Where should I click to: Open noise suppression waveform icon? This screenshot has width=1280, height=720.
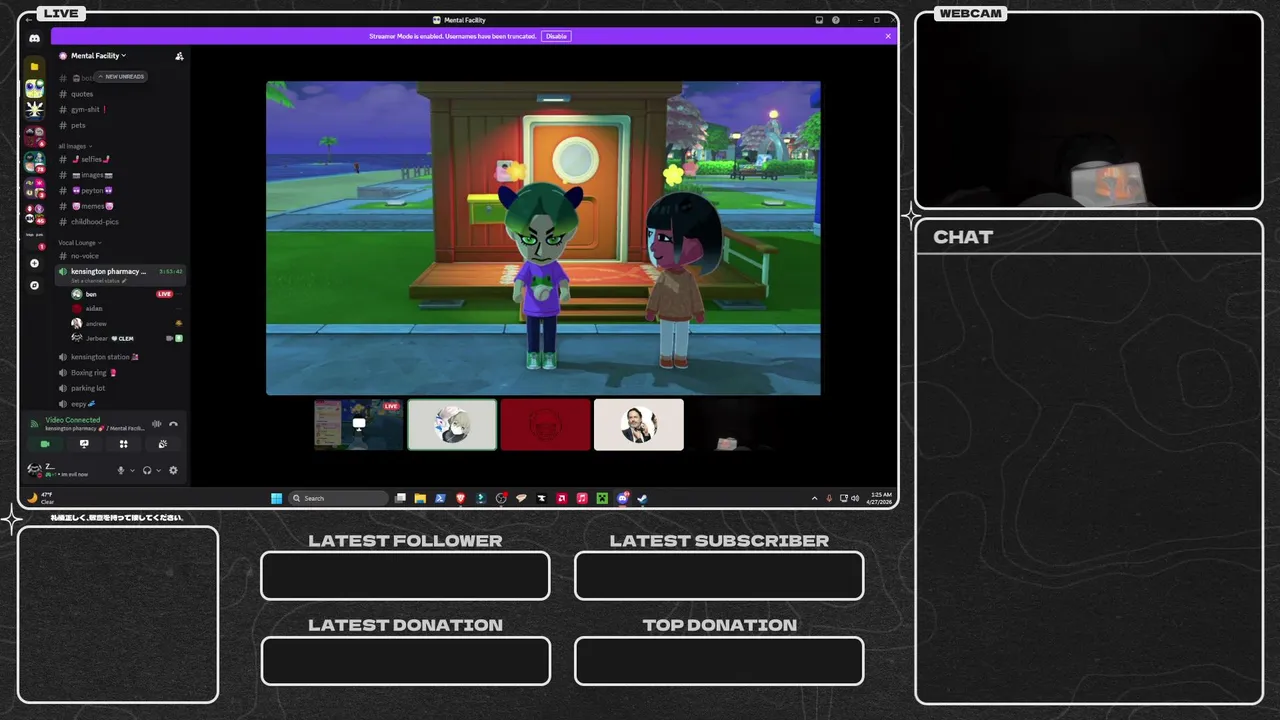[156, 424]
